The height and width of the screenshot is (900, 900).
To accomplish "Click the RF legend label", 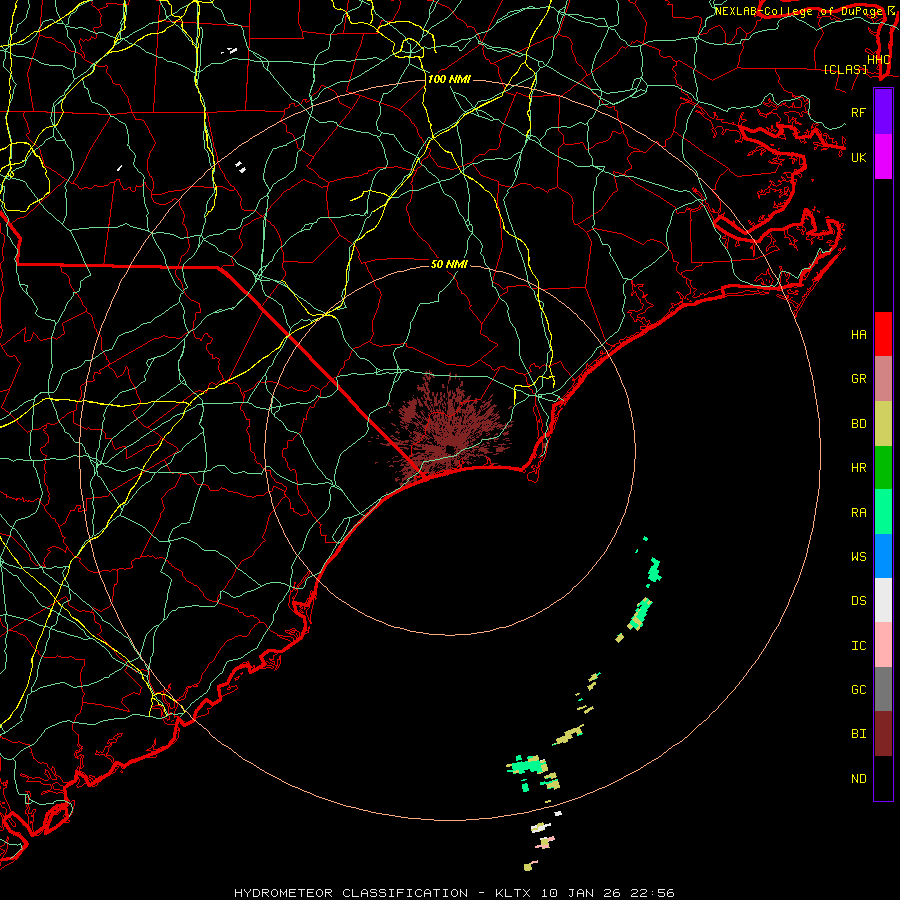I will (x=858, y=112).
